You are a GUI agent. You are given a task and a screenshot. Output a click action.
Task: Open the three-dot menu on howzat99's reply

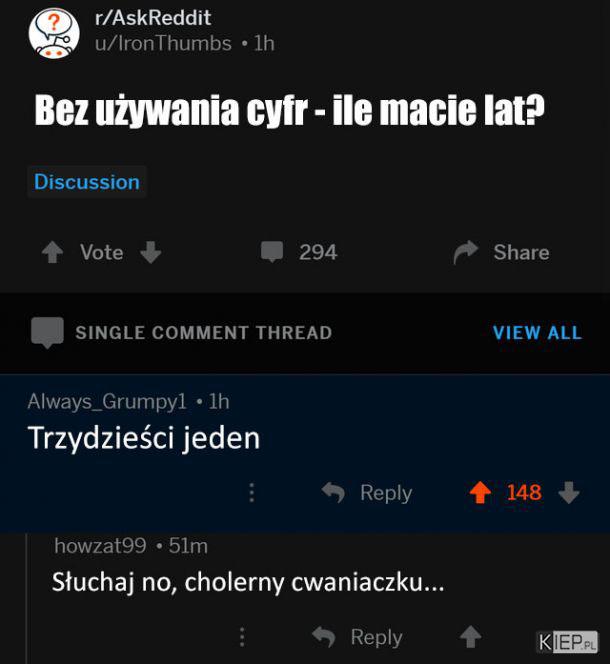(242, 637)
